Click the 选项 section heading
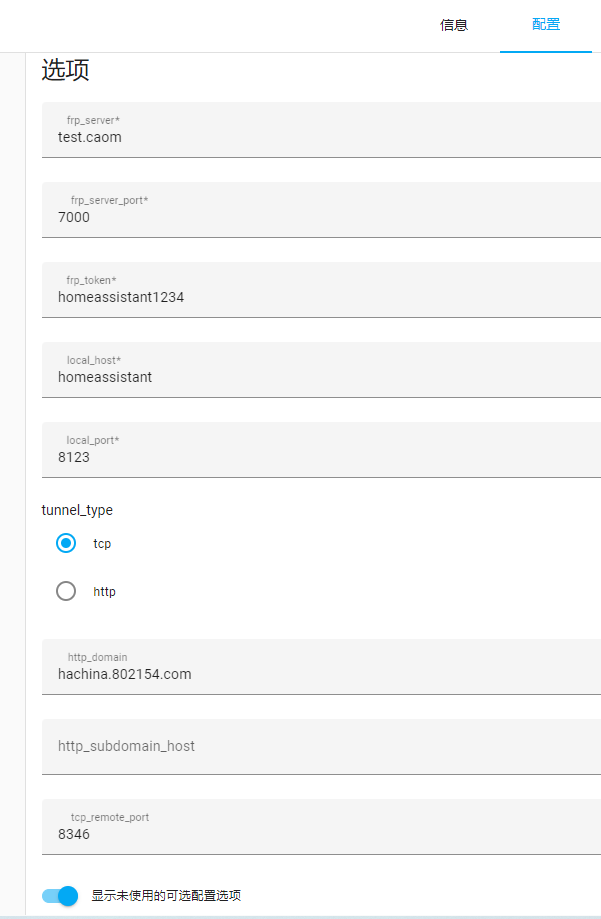This screenshot has width=601, height=919. (65, 71)
